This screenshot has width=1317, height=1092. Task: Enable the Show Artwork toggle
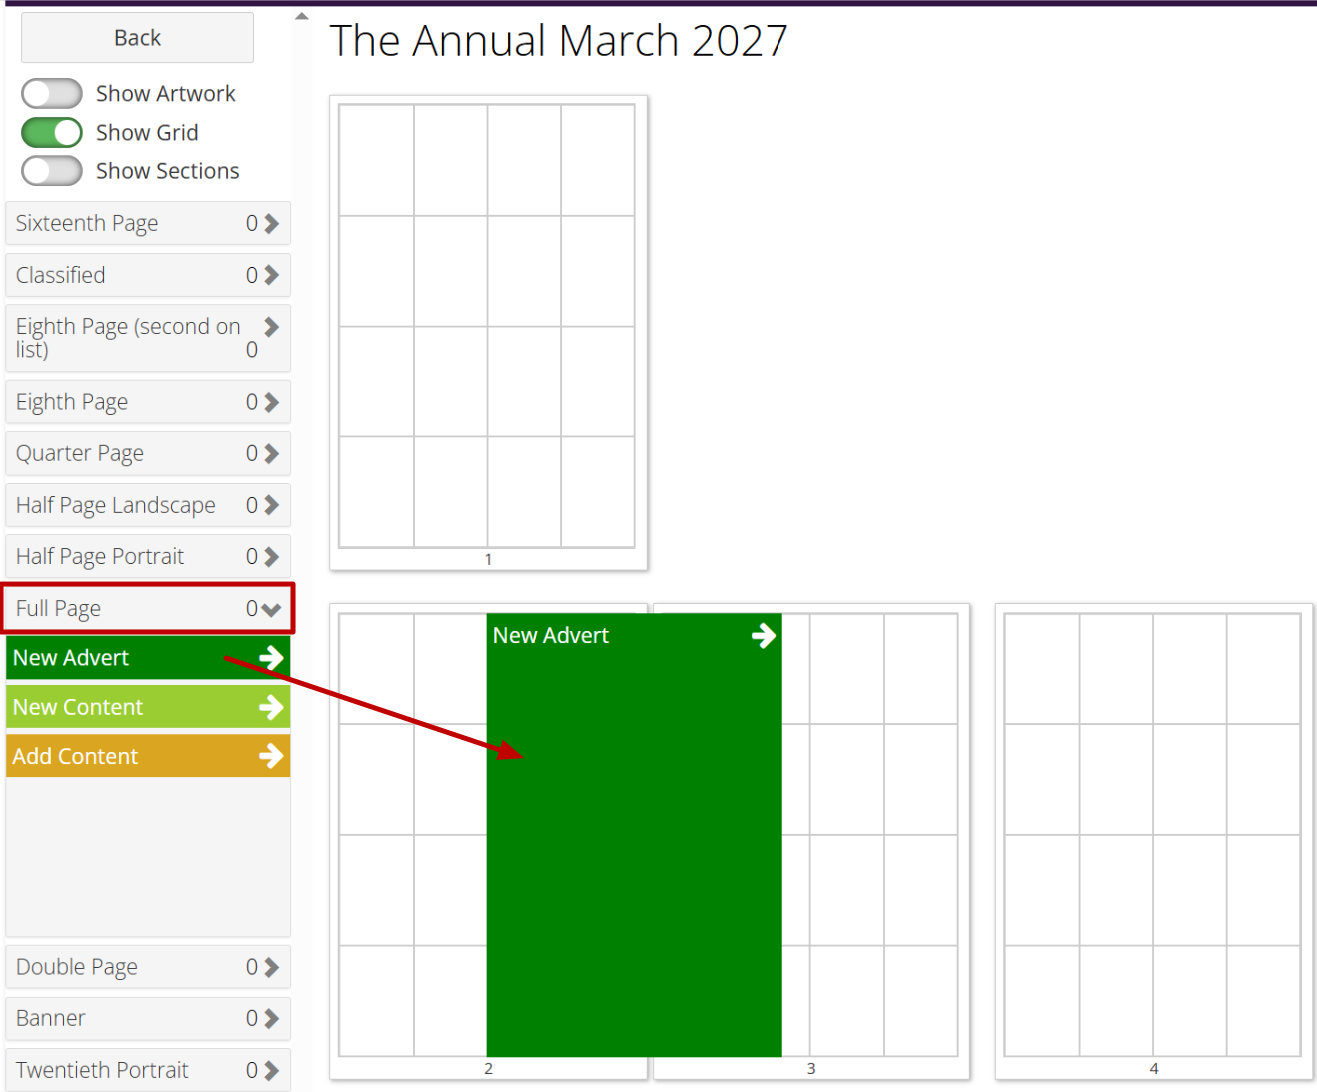(52, 93)
